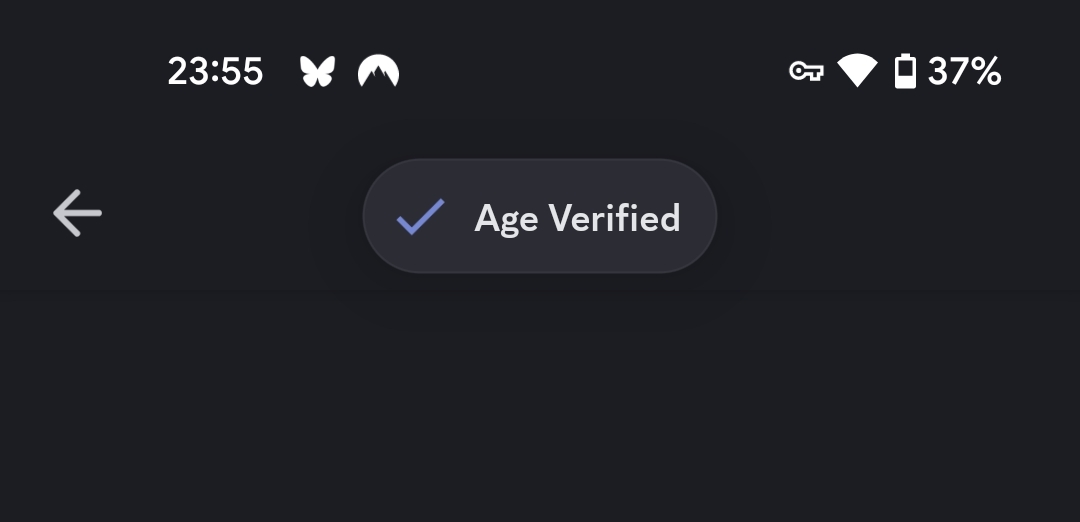The image size is (1080, 522).
Task: Tap the battery icon
Action: click(x=905, y=71)
